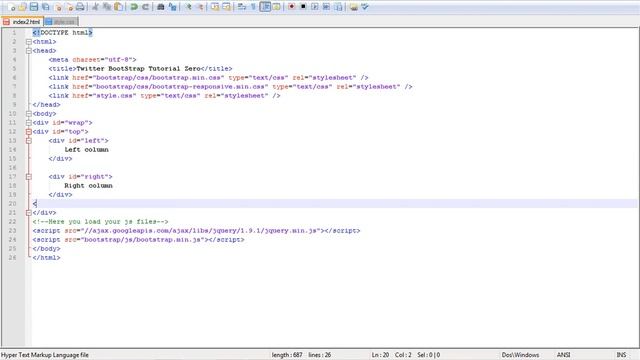The image size is (640, 360).
Task: Collapse the head fold on line 3
Action: pyautogui.click(x=29, y=51)
